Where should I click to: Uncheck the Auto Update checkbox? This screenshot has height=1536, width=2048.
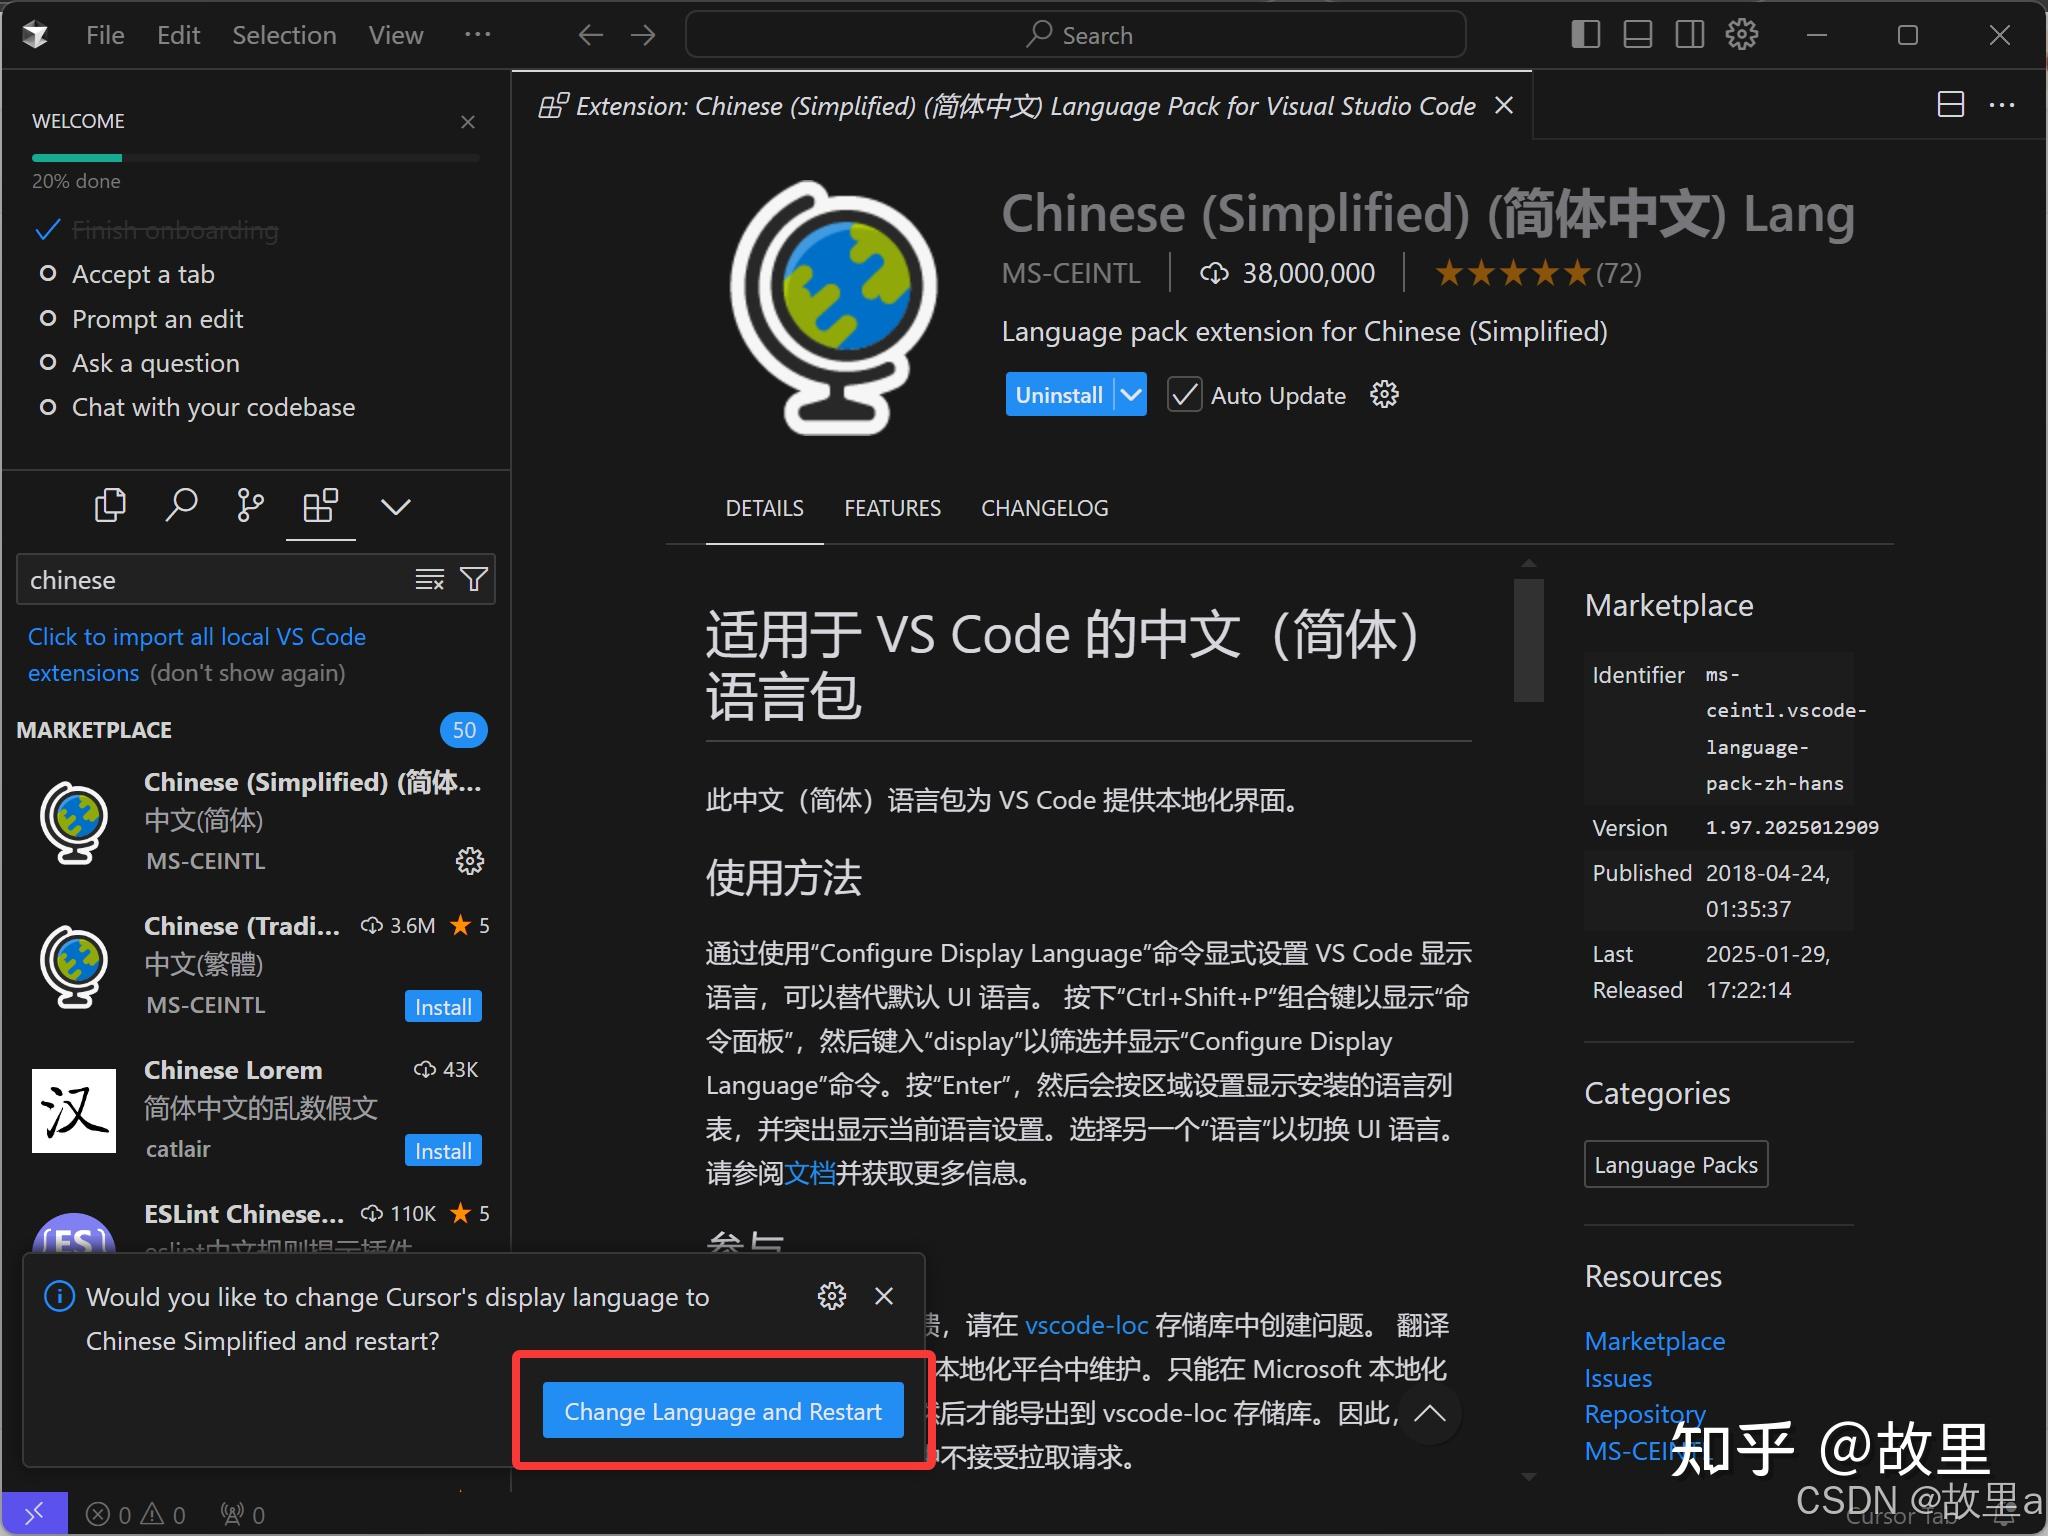tap(1184, 395)
